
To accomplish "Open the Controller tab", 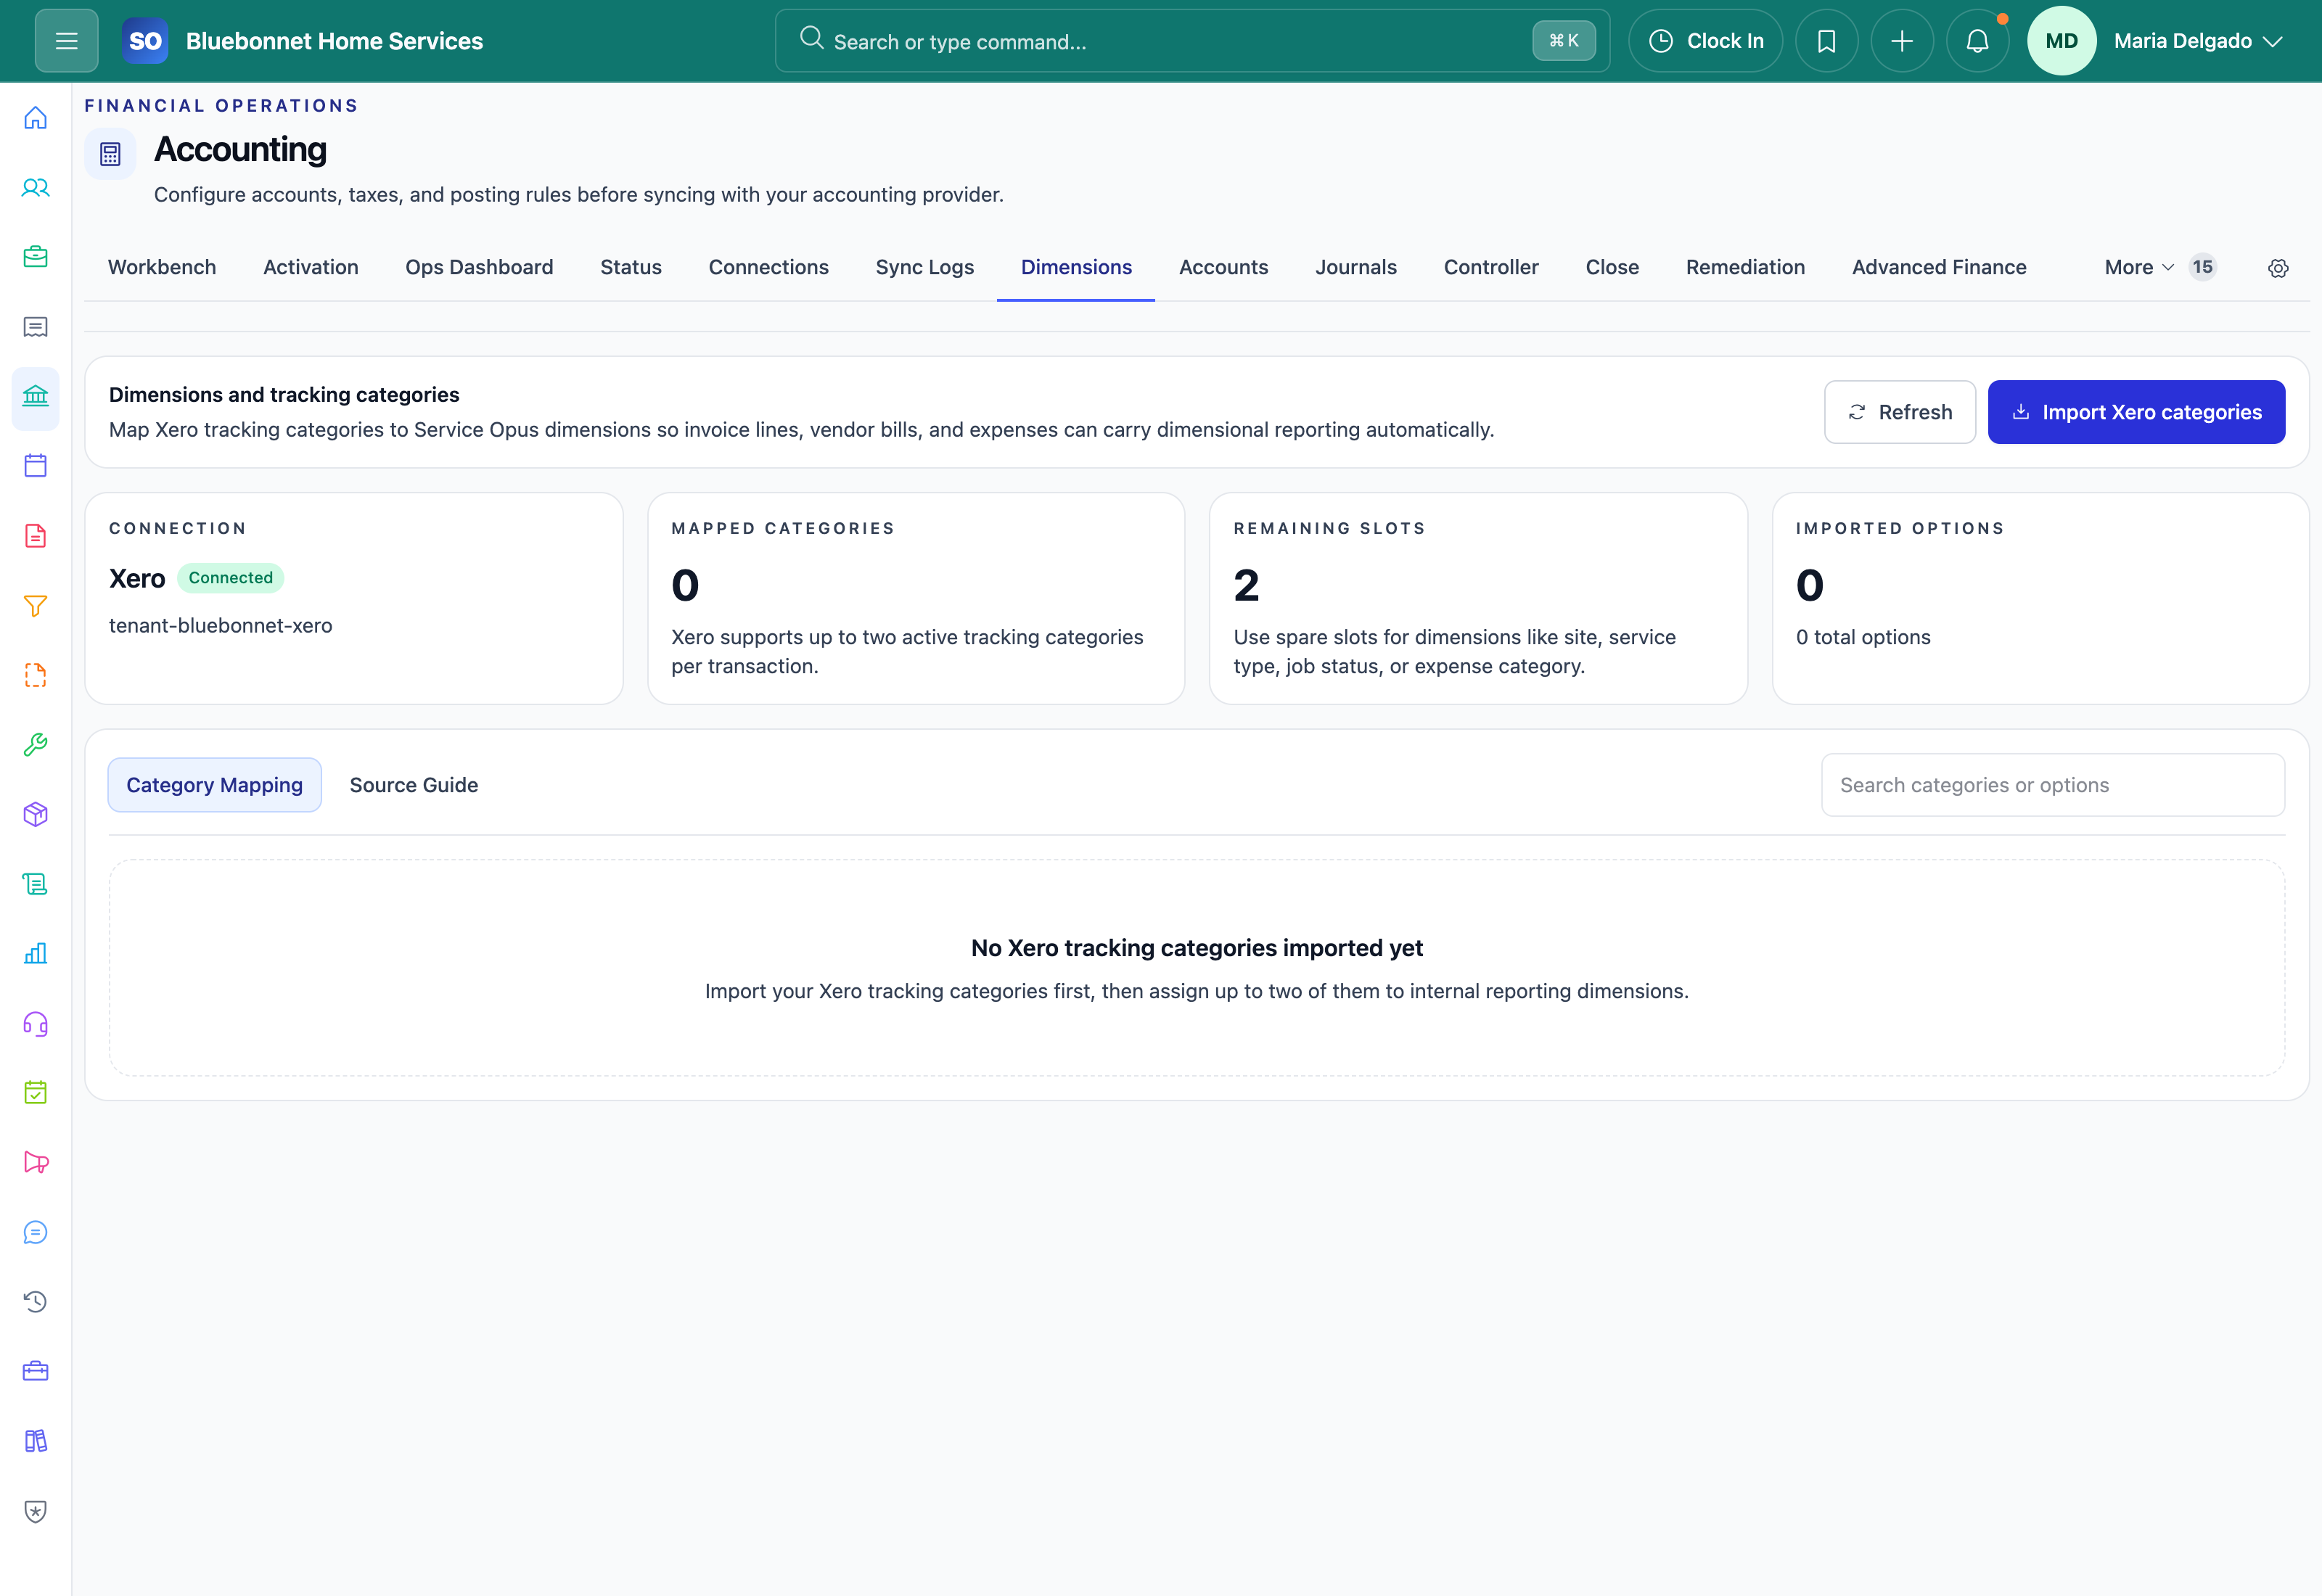I will tap(1491, 267).
